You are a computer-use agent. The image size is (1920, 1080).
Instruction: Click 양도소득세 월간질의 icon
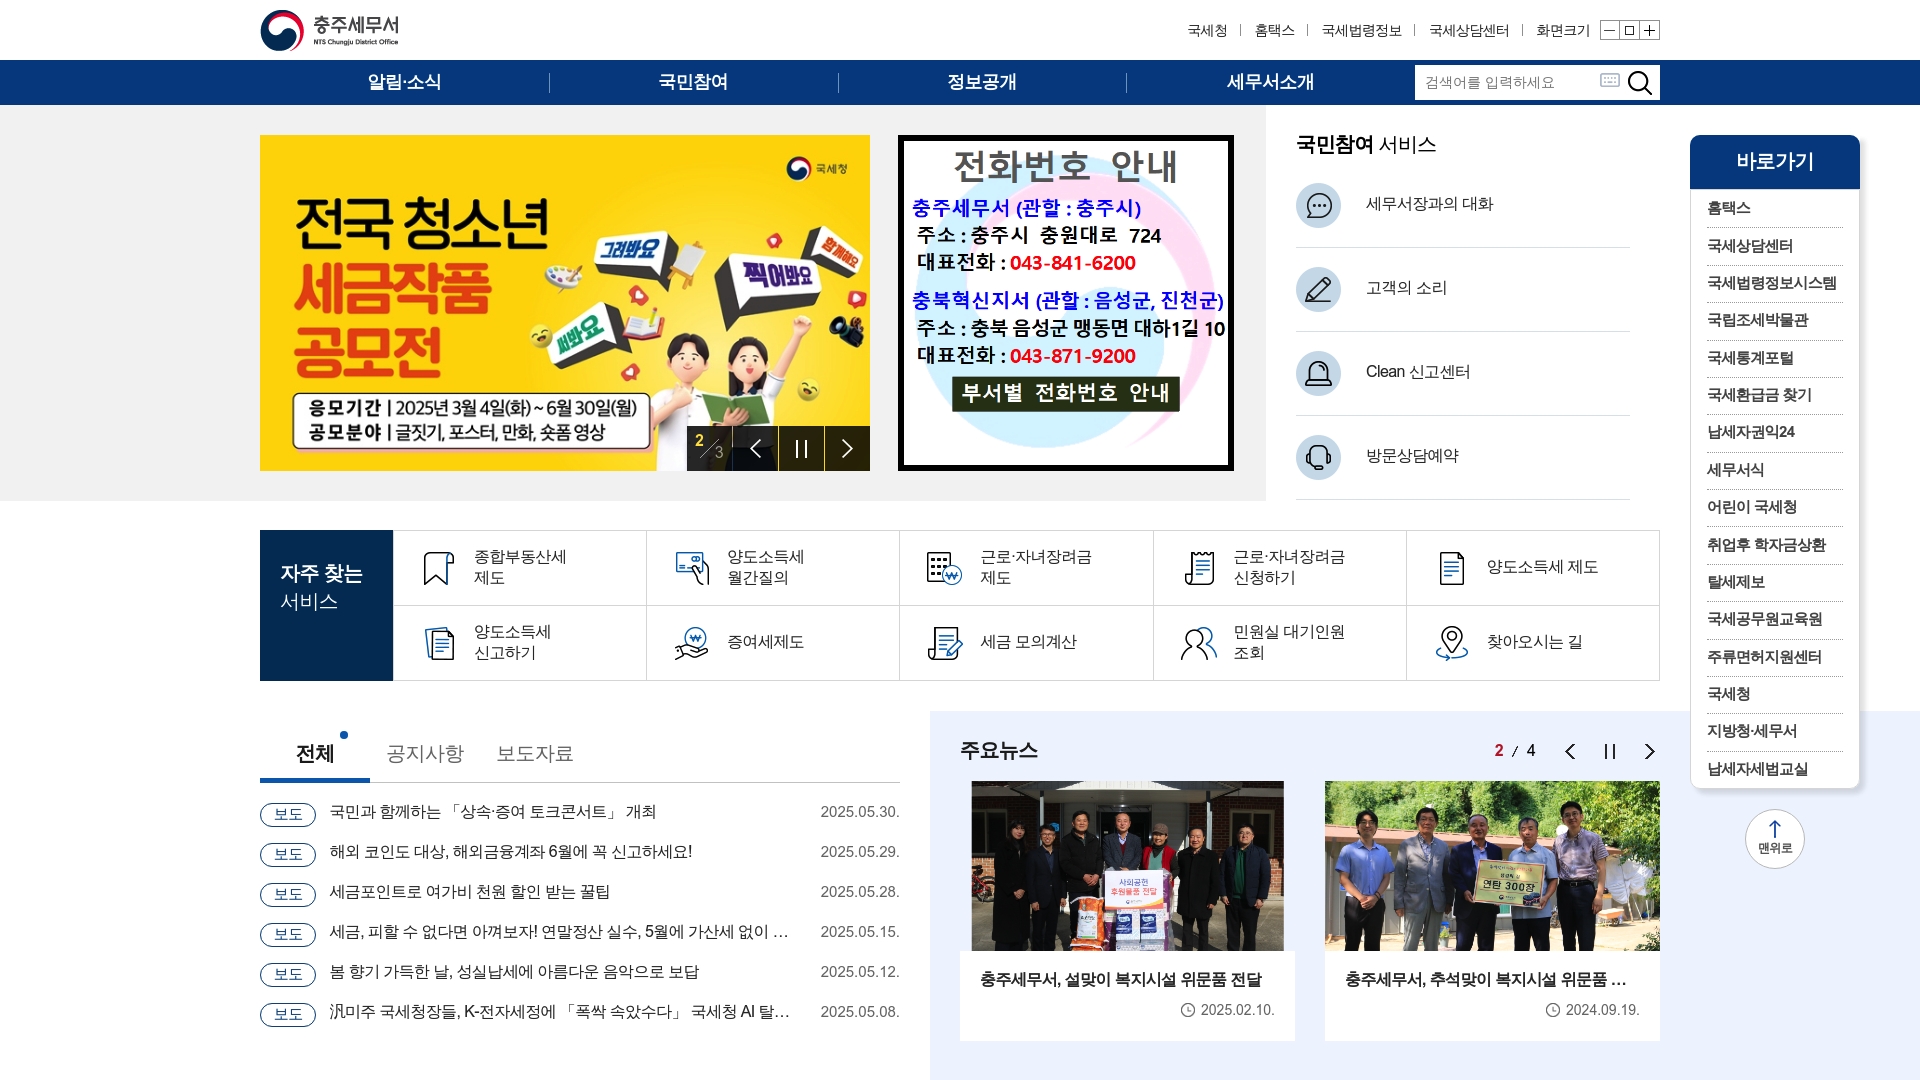click(692, 568)
